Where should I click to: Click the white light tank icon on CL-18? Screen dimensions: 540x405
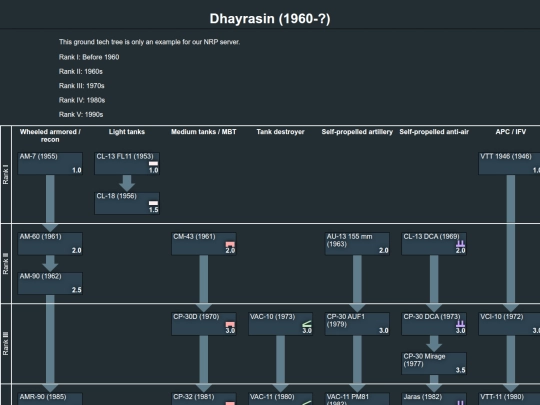[x=153, y=203]
